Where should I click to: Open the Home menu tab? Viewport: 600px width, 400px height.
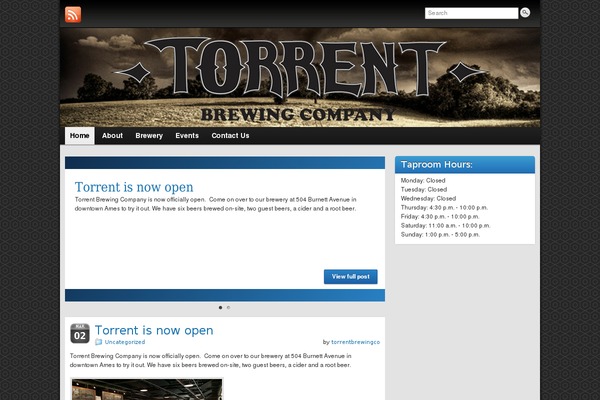click(x=80, y=136)
